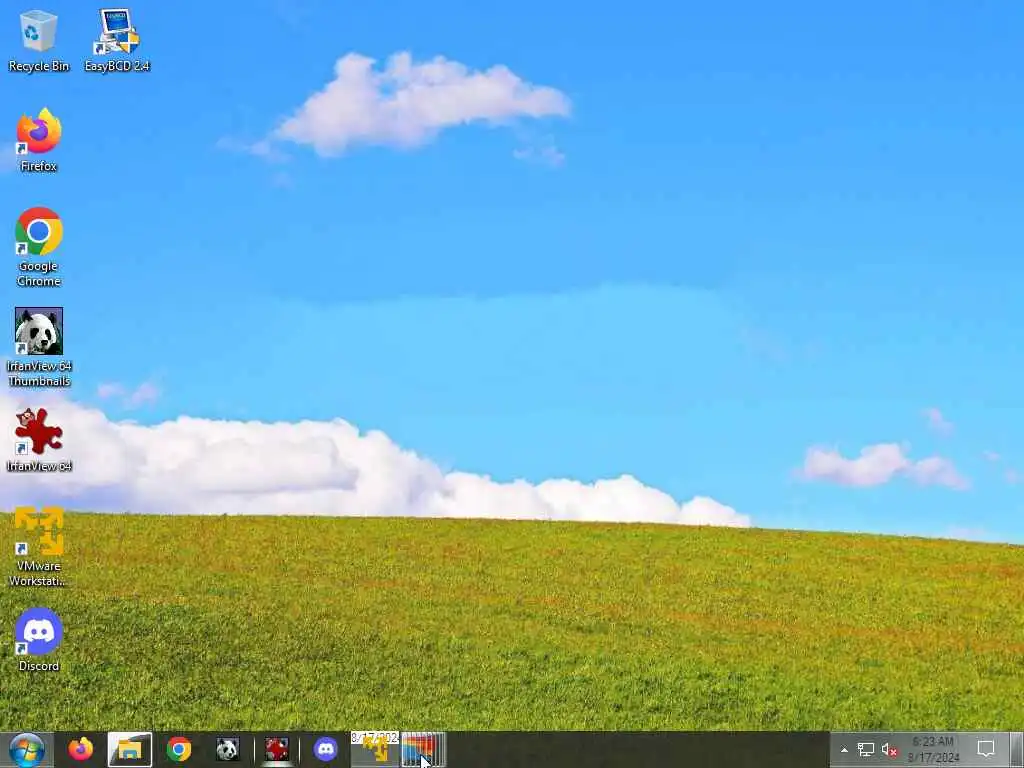The height and width of the screenshot is (768, 1024).
Task: Expand the hidden system tray icons arrow
Action: (x=844, y=750)
